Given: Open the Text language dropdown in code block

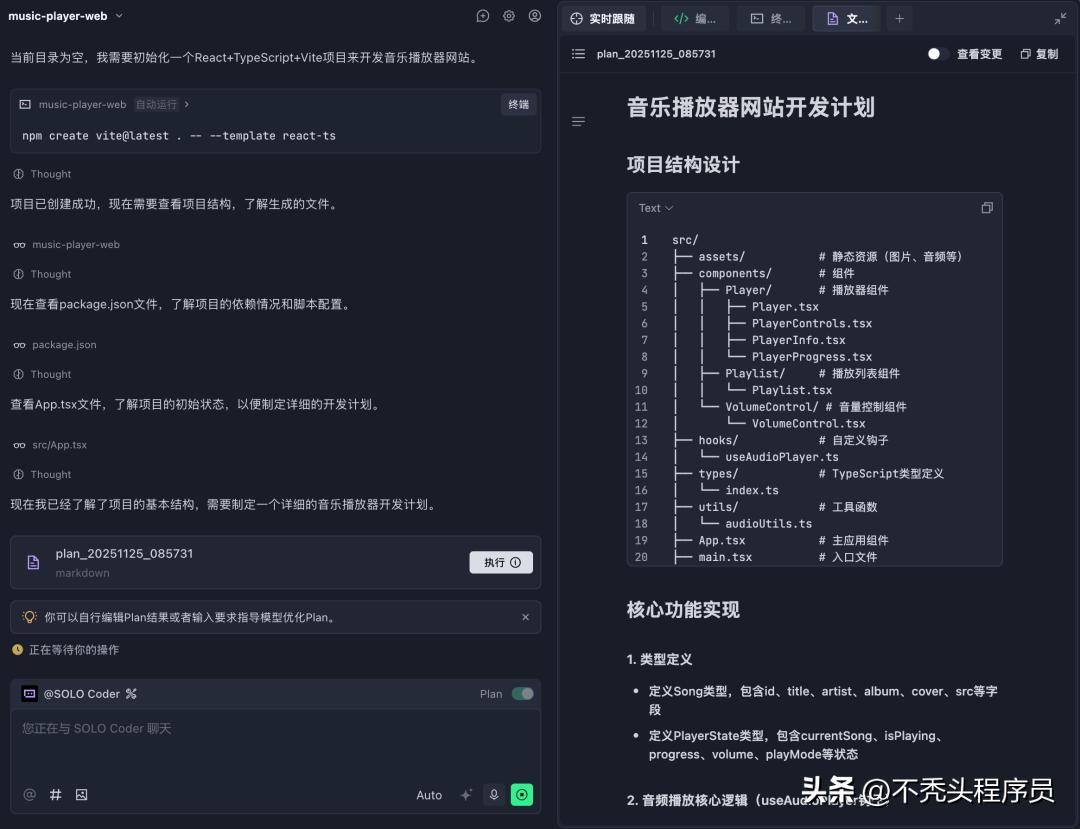Looking at the screenshot, I should (x=654, y=207).
